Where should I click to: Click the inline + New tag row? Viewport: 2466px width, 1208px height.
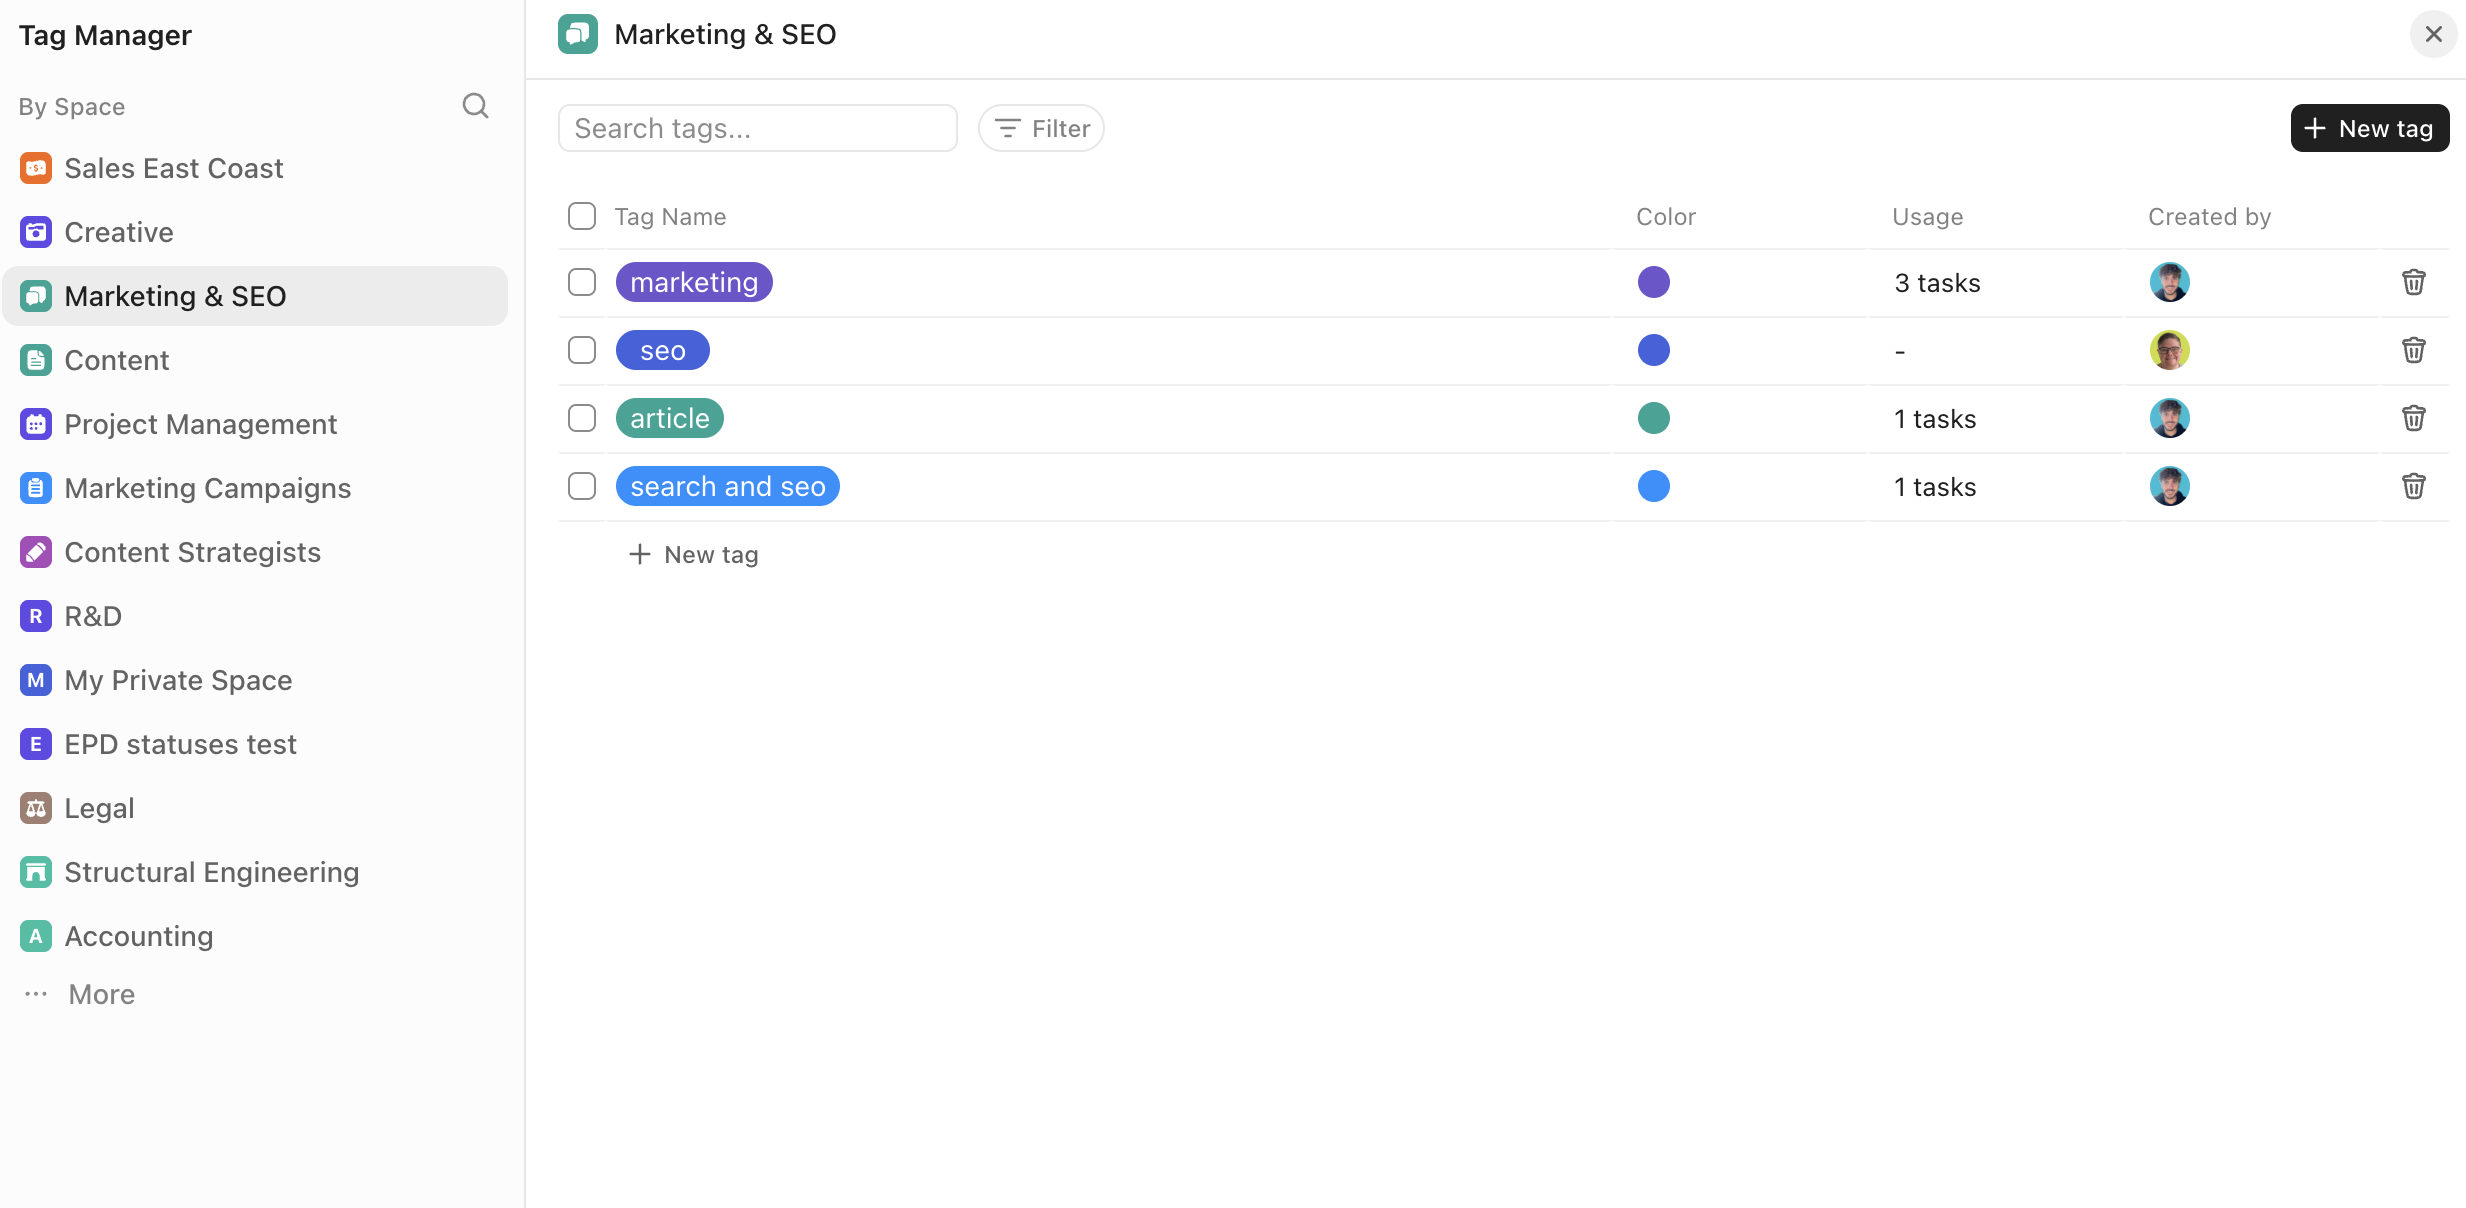pyautogui.click(x=693, y=554)
